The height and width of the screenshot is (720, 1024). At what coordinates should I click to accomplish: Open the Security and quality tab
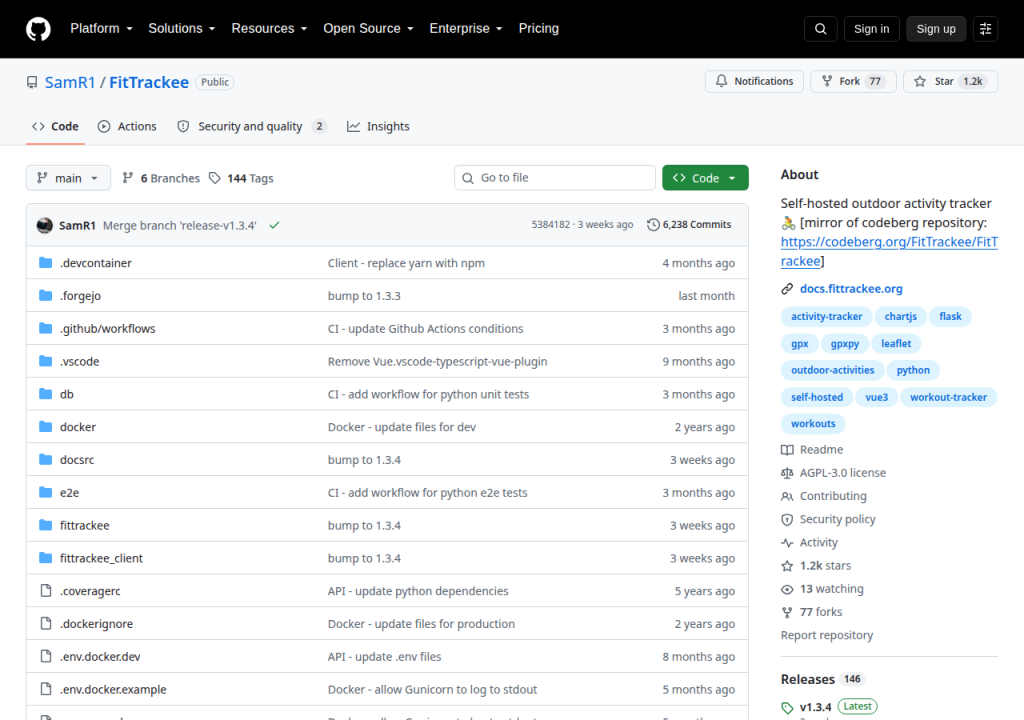point(251,126)
